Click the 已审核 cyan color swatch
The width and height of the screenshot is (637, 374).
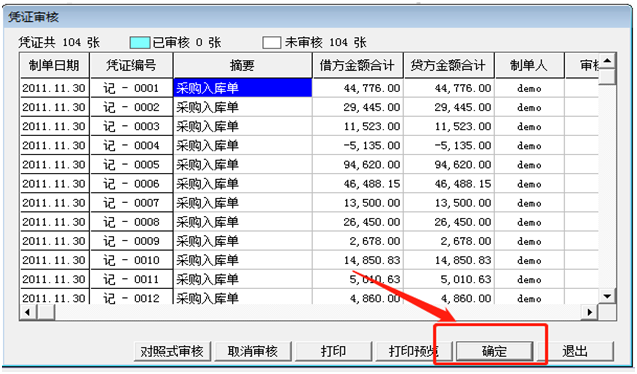coord(140,42)
